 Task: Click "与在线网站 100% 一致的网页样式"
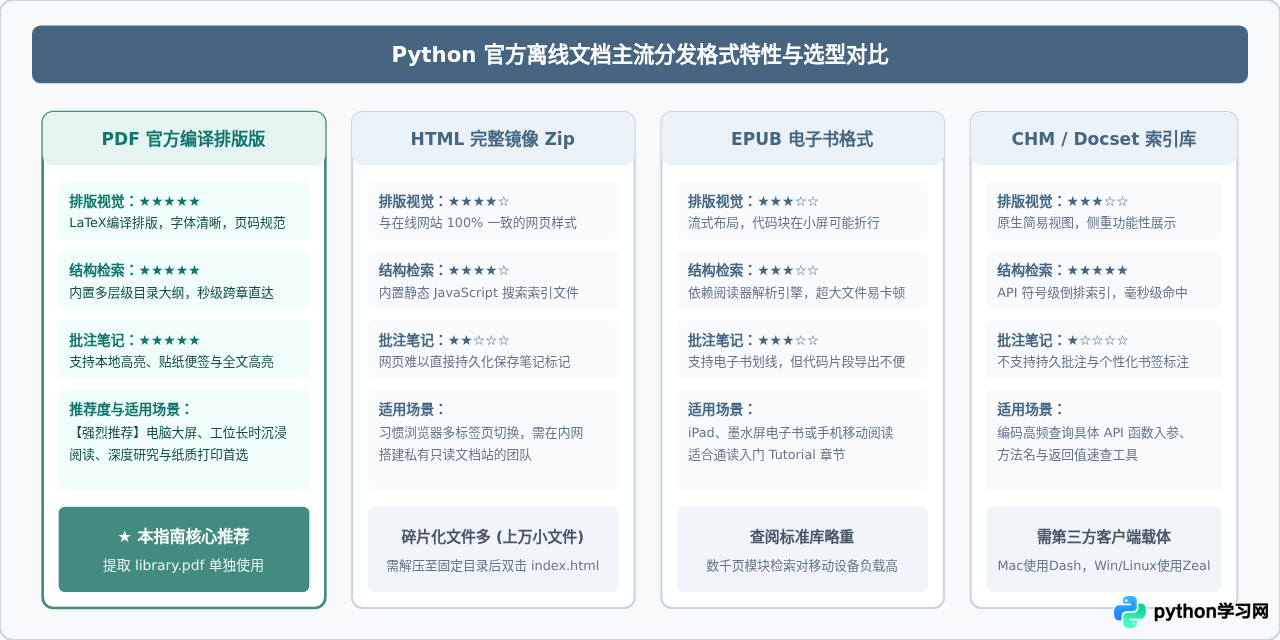pos(478,223)
